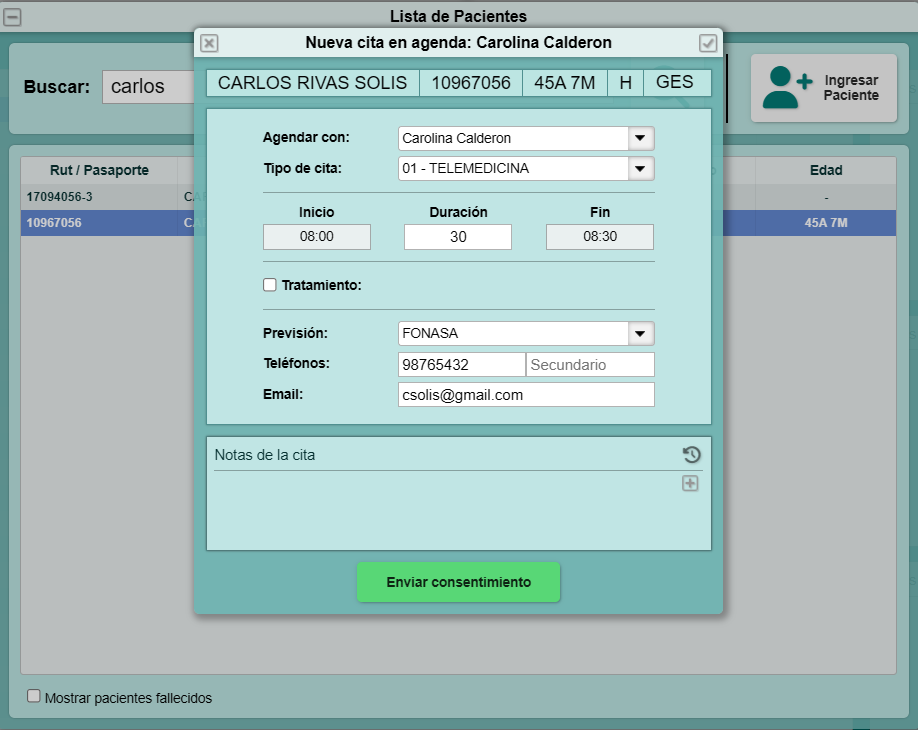Select patient row 17094056-3

[458, 197]
